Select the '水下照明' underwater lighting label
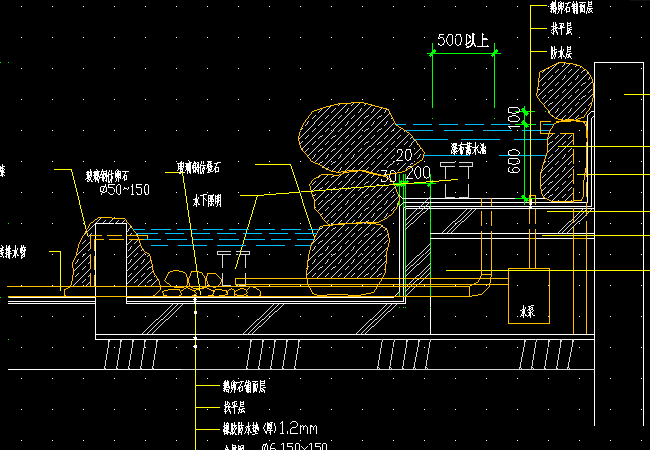This screenshot has height=450, width=650. tap(207, 200)
